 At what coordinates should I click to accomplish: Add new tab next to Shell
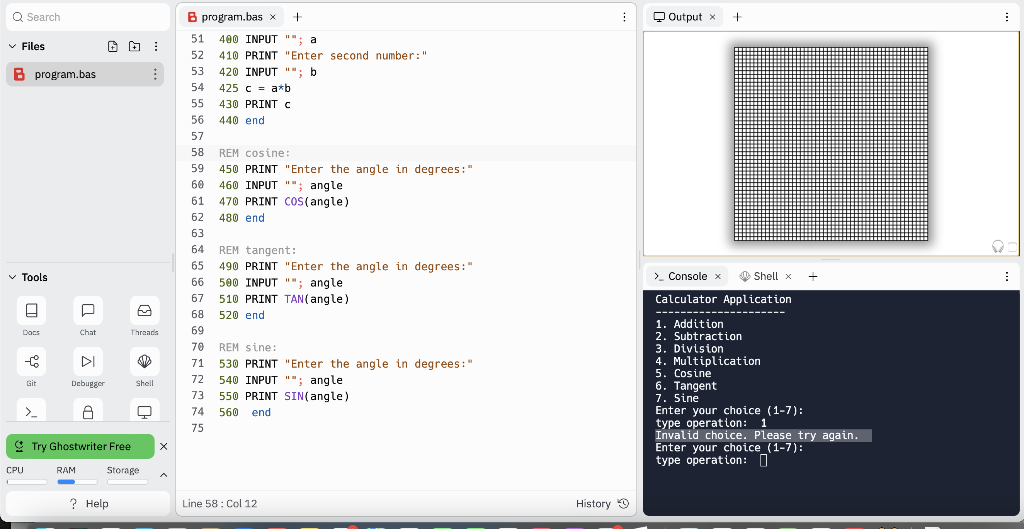click(812, 276)
